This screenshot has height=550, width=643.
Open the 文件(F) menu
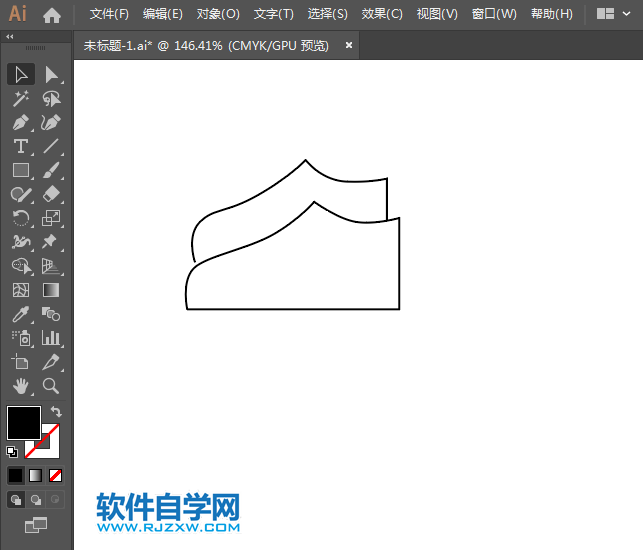[x=109, y=14]
